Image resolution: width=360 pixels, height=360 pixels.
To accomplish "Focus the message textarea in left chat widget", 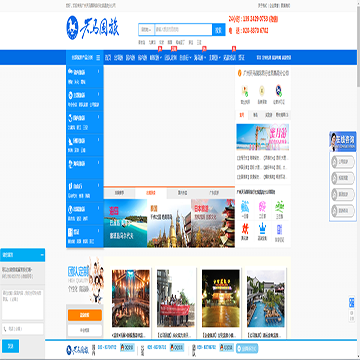I will click(x=23, y=304).
